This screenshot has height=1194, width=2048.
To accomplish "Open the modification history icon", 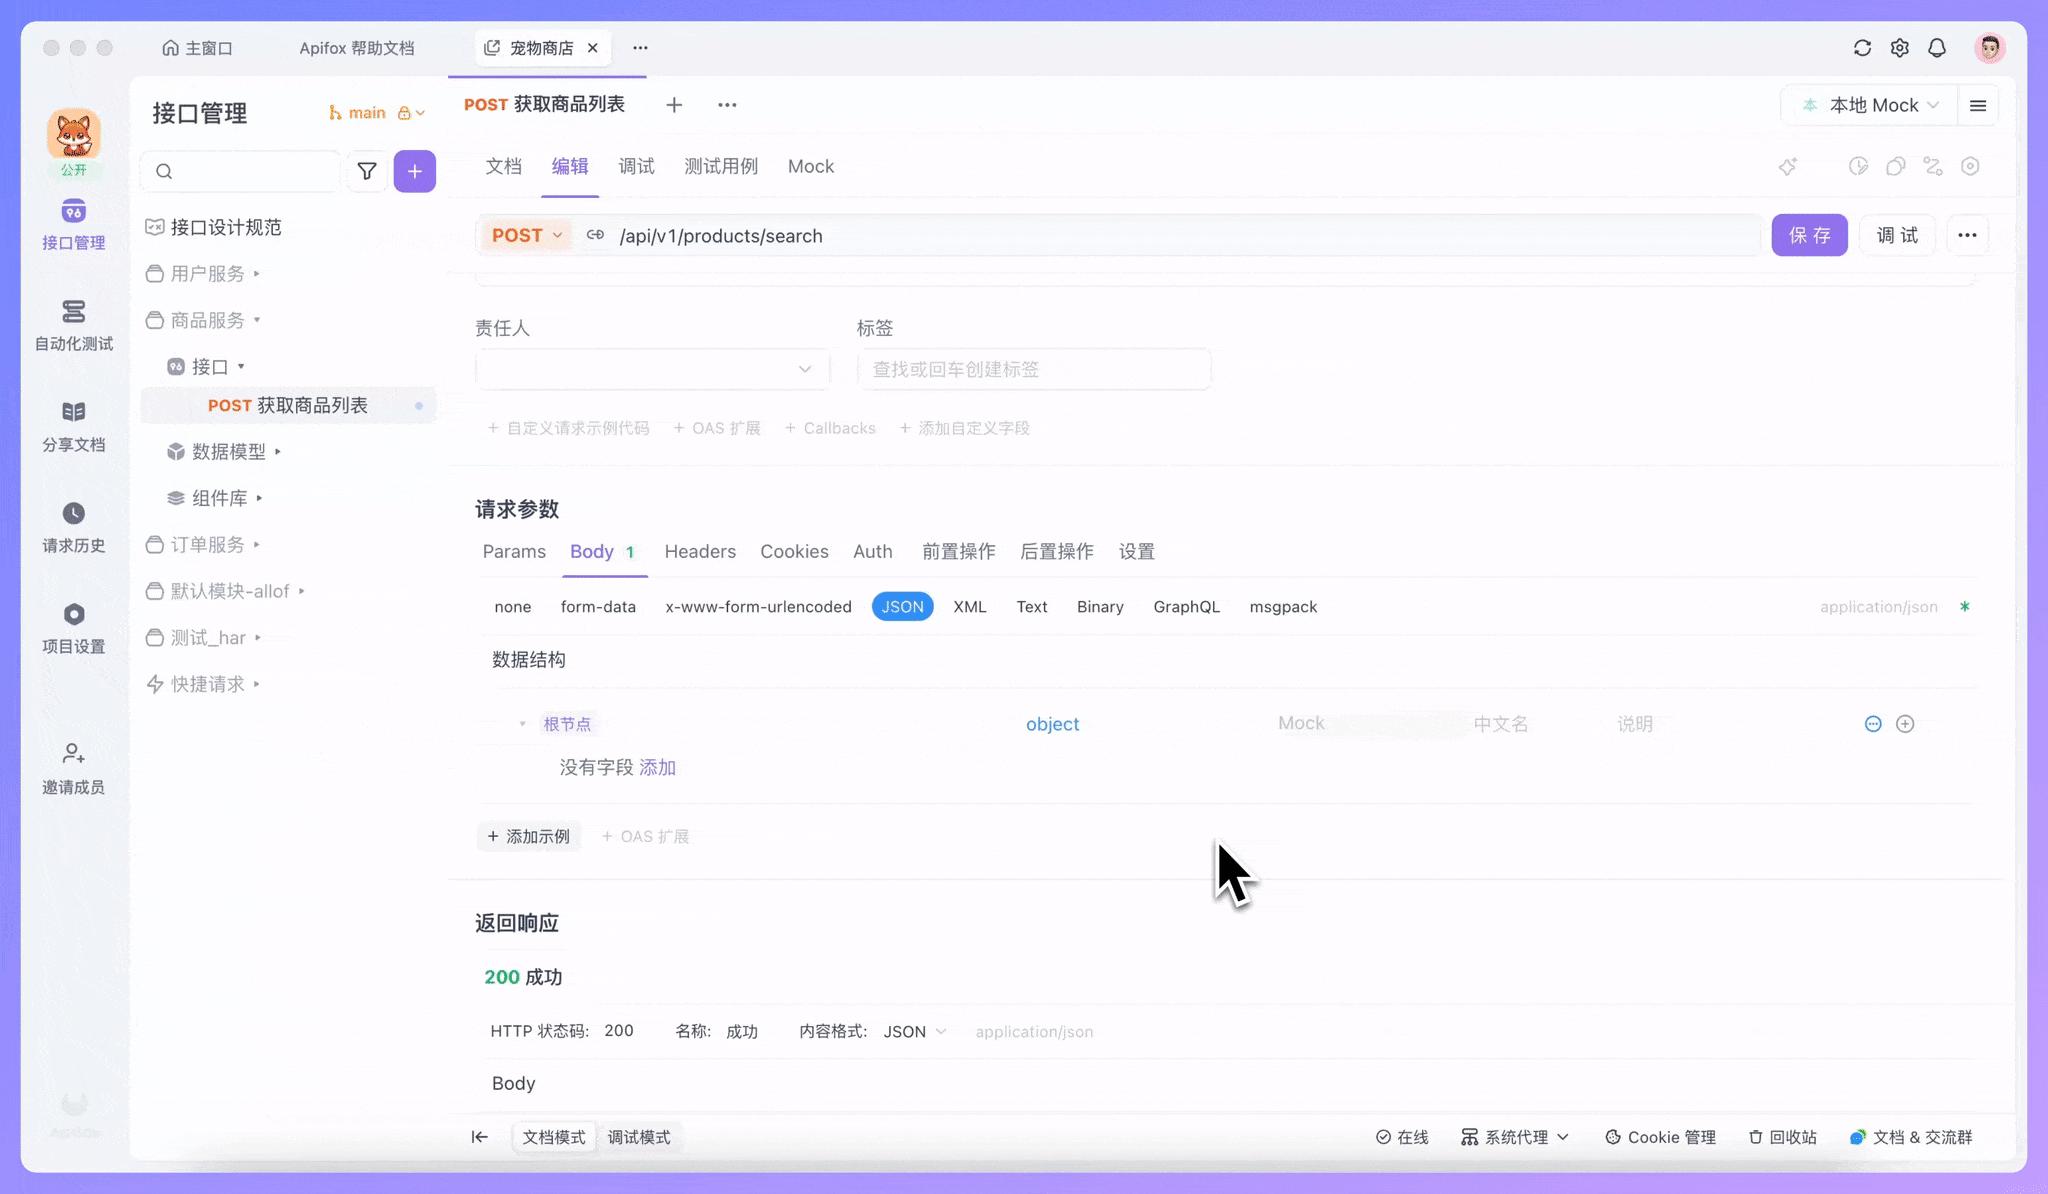I will tap(1858, 167).
